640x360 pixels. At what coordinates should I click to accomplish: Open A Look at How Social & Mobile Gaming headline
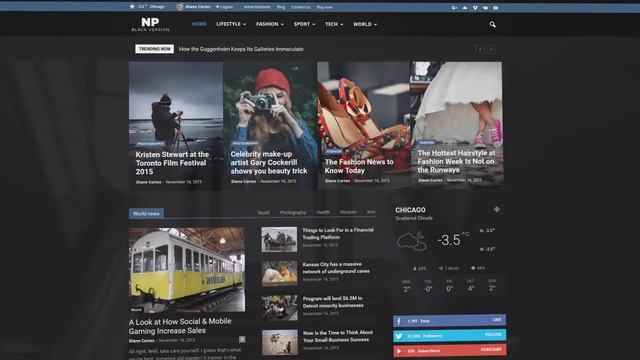point(180,326)
